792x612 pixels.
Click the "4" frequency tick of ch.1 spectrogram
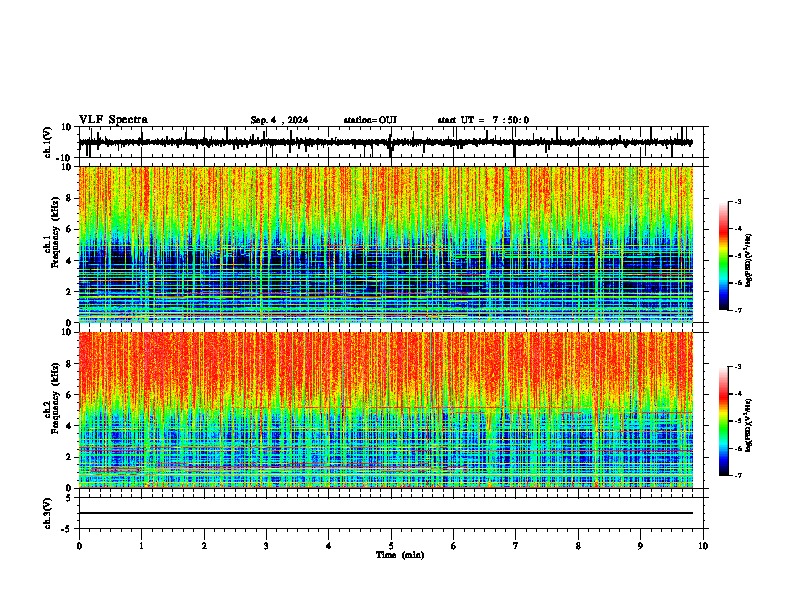(x=69, y=261)
